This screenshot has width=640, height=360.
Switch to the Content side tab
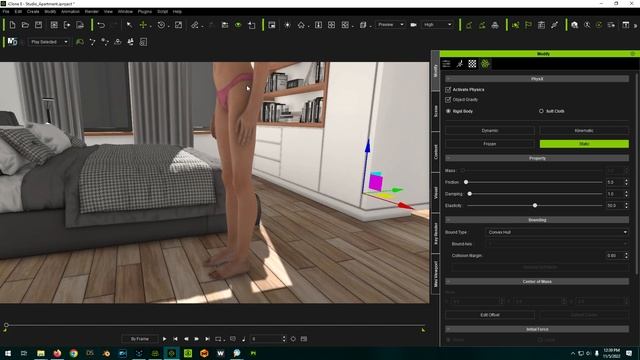coord(436,152)
